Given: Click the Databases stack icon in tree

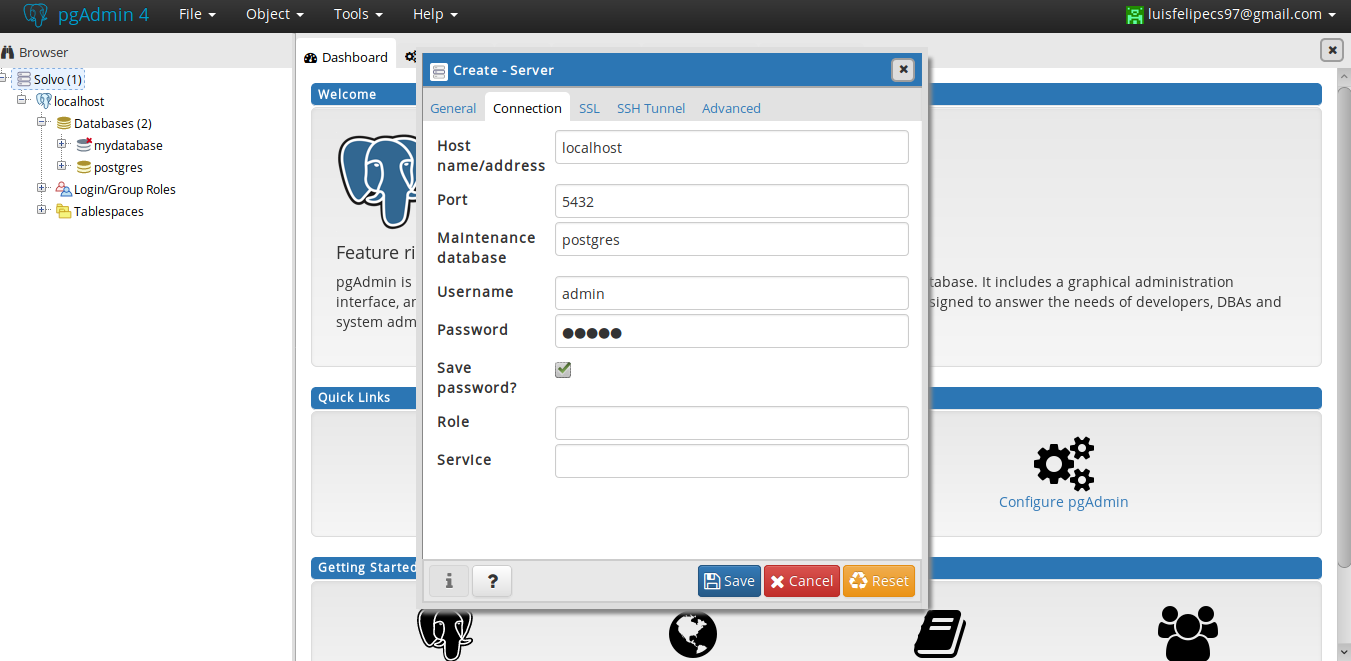Looking at the screenshot, I should (x=64, y=123).
